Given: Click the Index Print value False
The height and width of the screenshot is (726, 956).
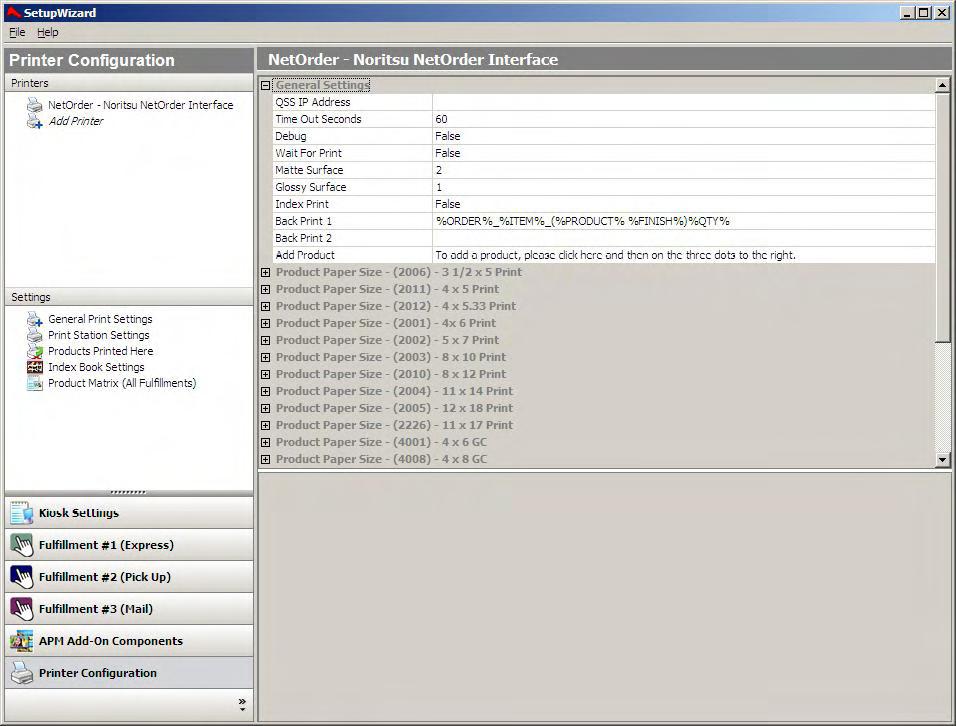Looking at the screenshot, I should click(683, 205).
